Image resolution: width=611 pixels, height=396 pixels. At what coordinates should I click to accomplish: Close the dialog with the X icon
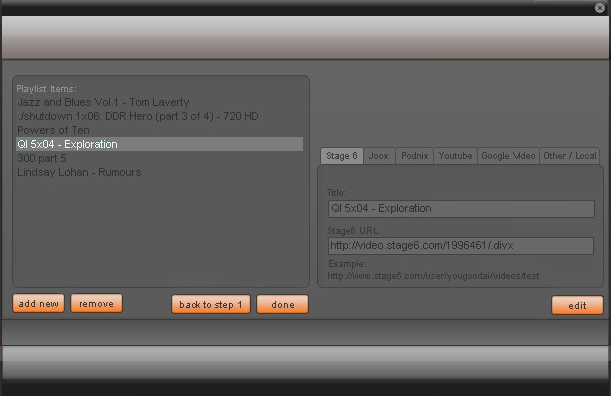point(600,8)
